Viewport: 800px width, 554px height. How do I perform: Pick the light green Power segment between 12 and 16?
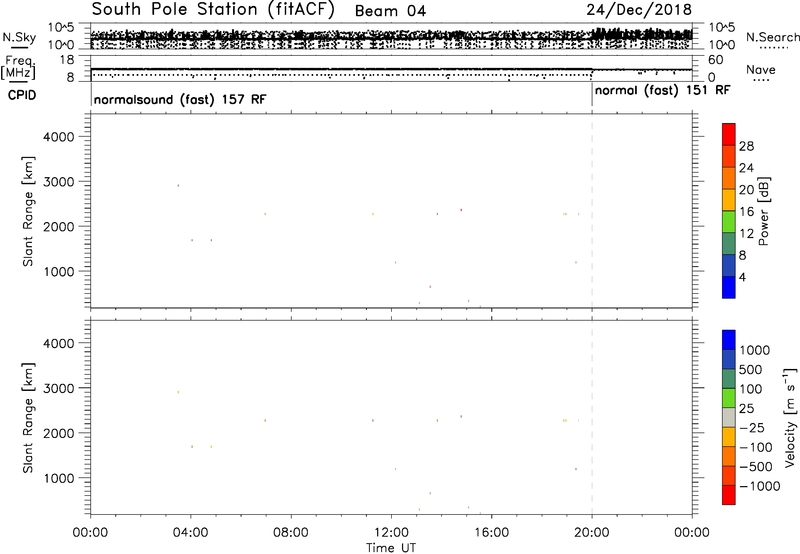pos(729,222)
